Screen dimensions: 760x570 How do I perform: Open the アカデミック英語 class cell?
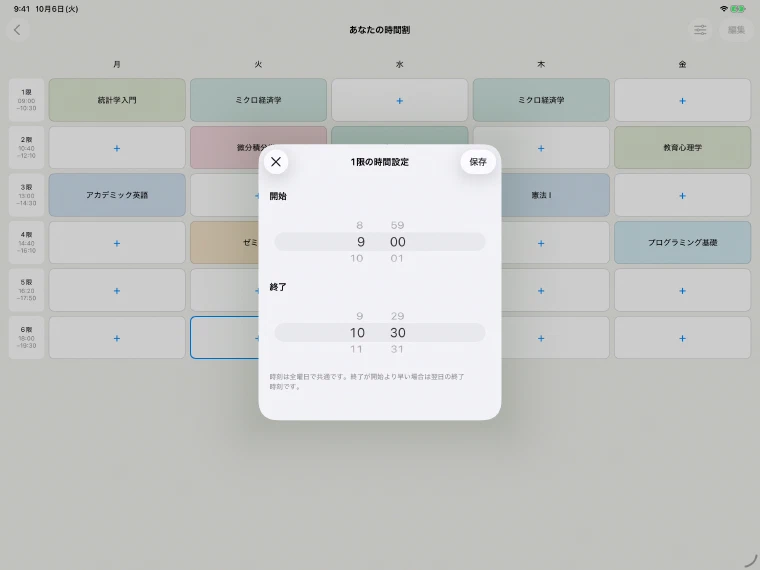click(x=117, y=195)
